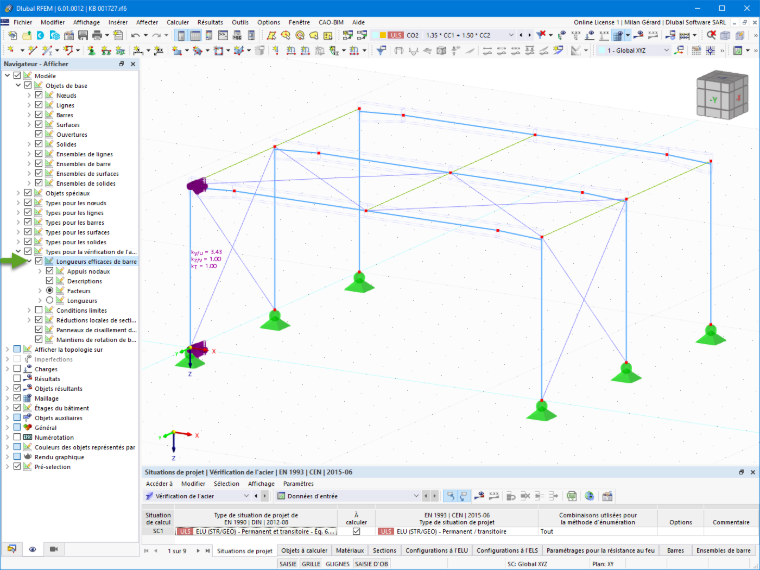Switch to the Matériaux tab
This screenshot has height=570, width=760.
pos(349,550)
